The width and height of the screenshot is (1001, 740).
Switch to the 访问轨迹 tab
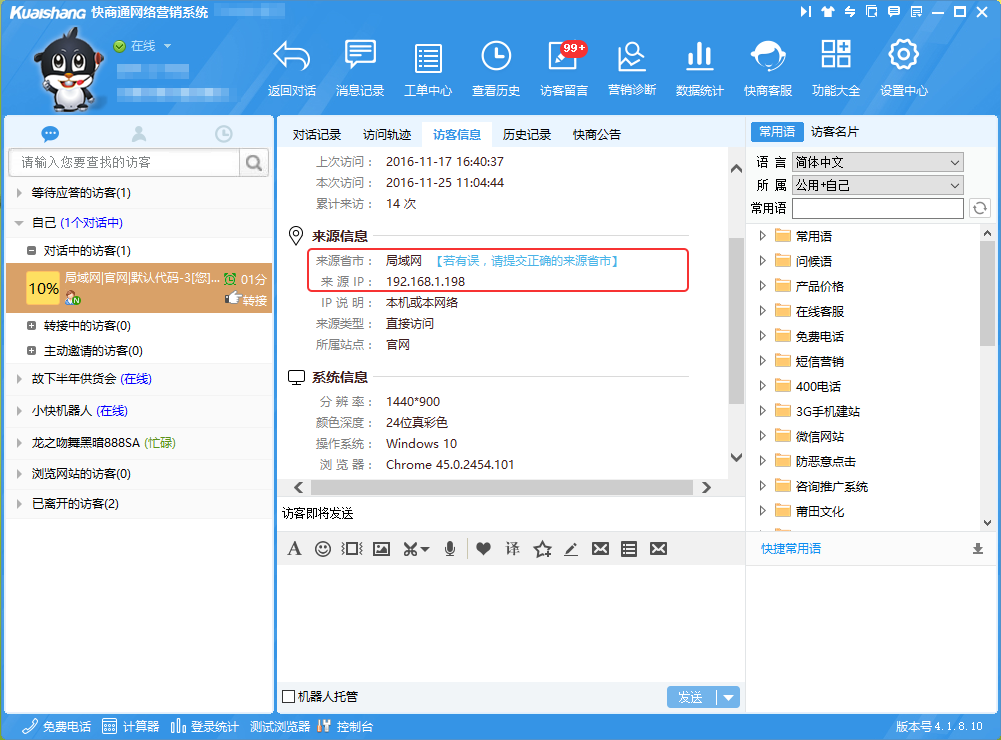pyautogui.click(x=386, y=134)
